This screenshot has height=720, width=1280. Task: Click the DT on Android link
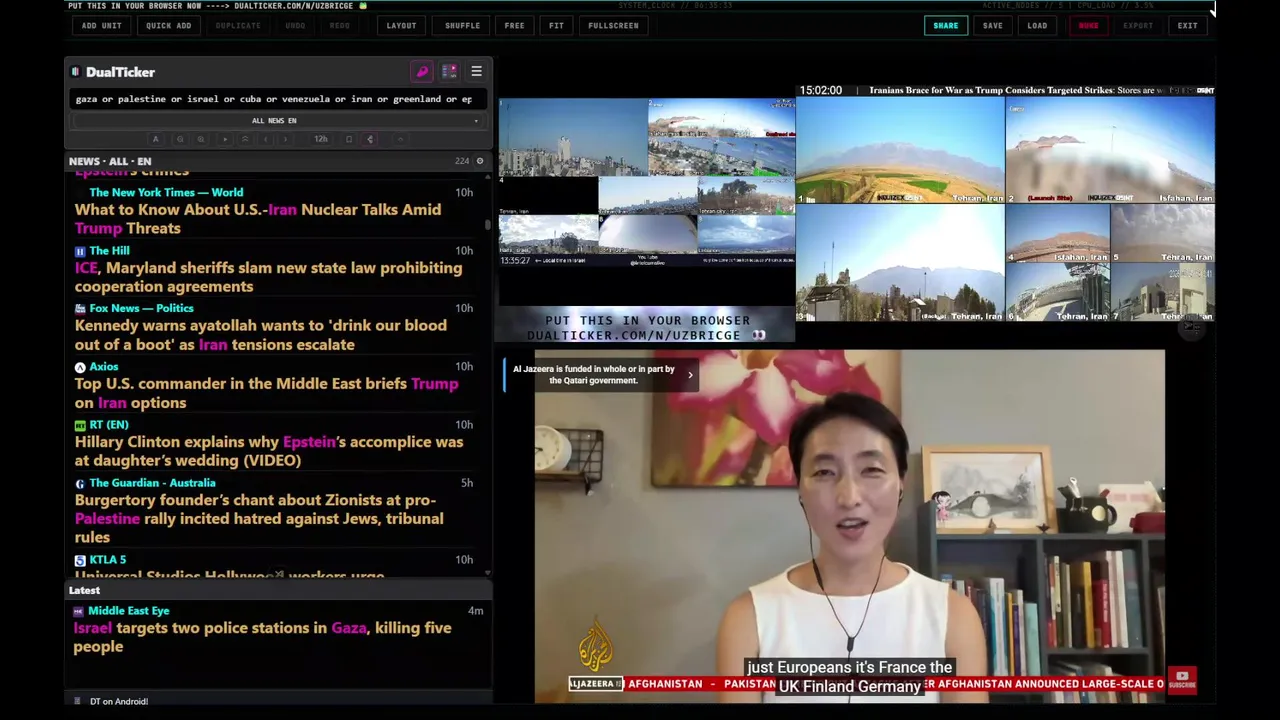click(119, 701)
